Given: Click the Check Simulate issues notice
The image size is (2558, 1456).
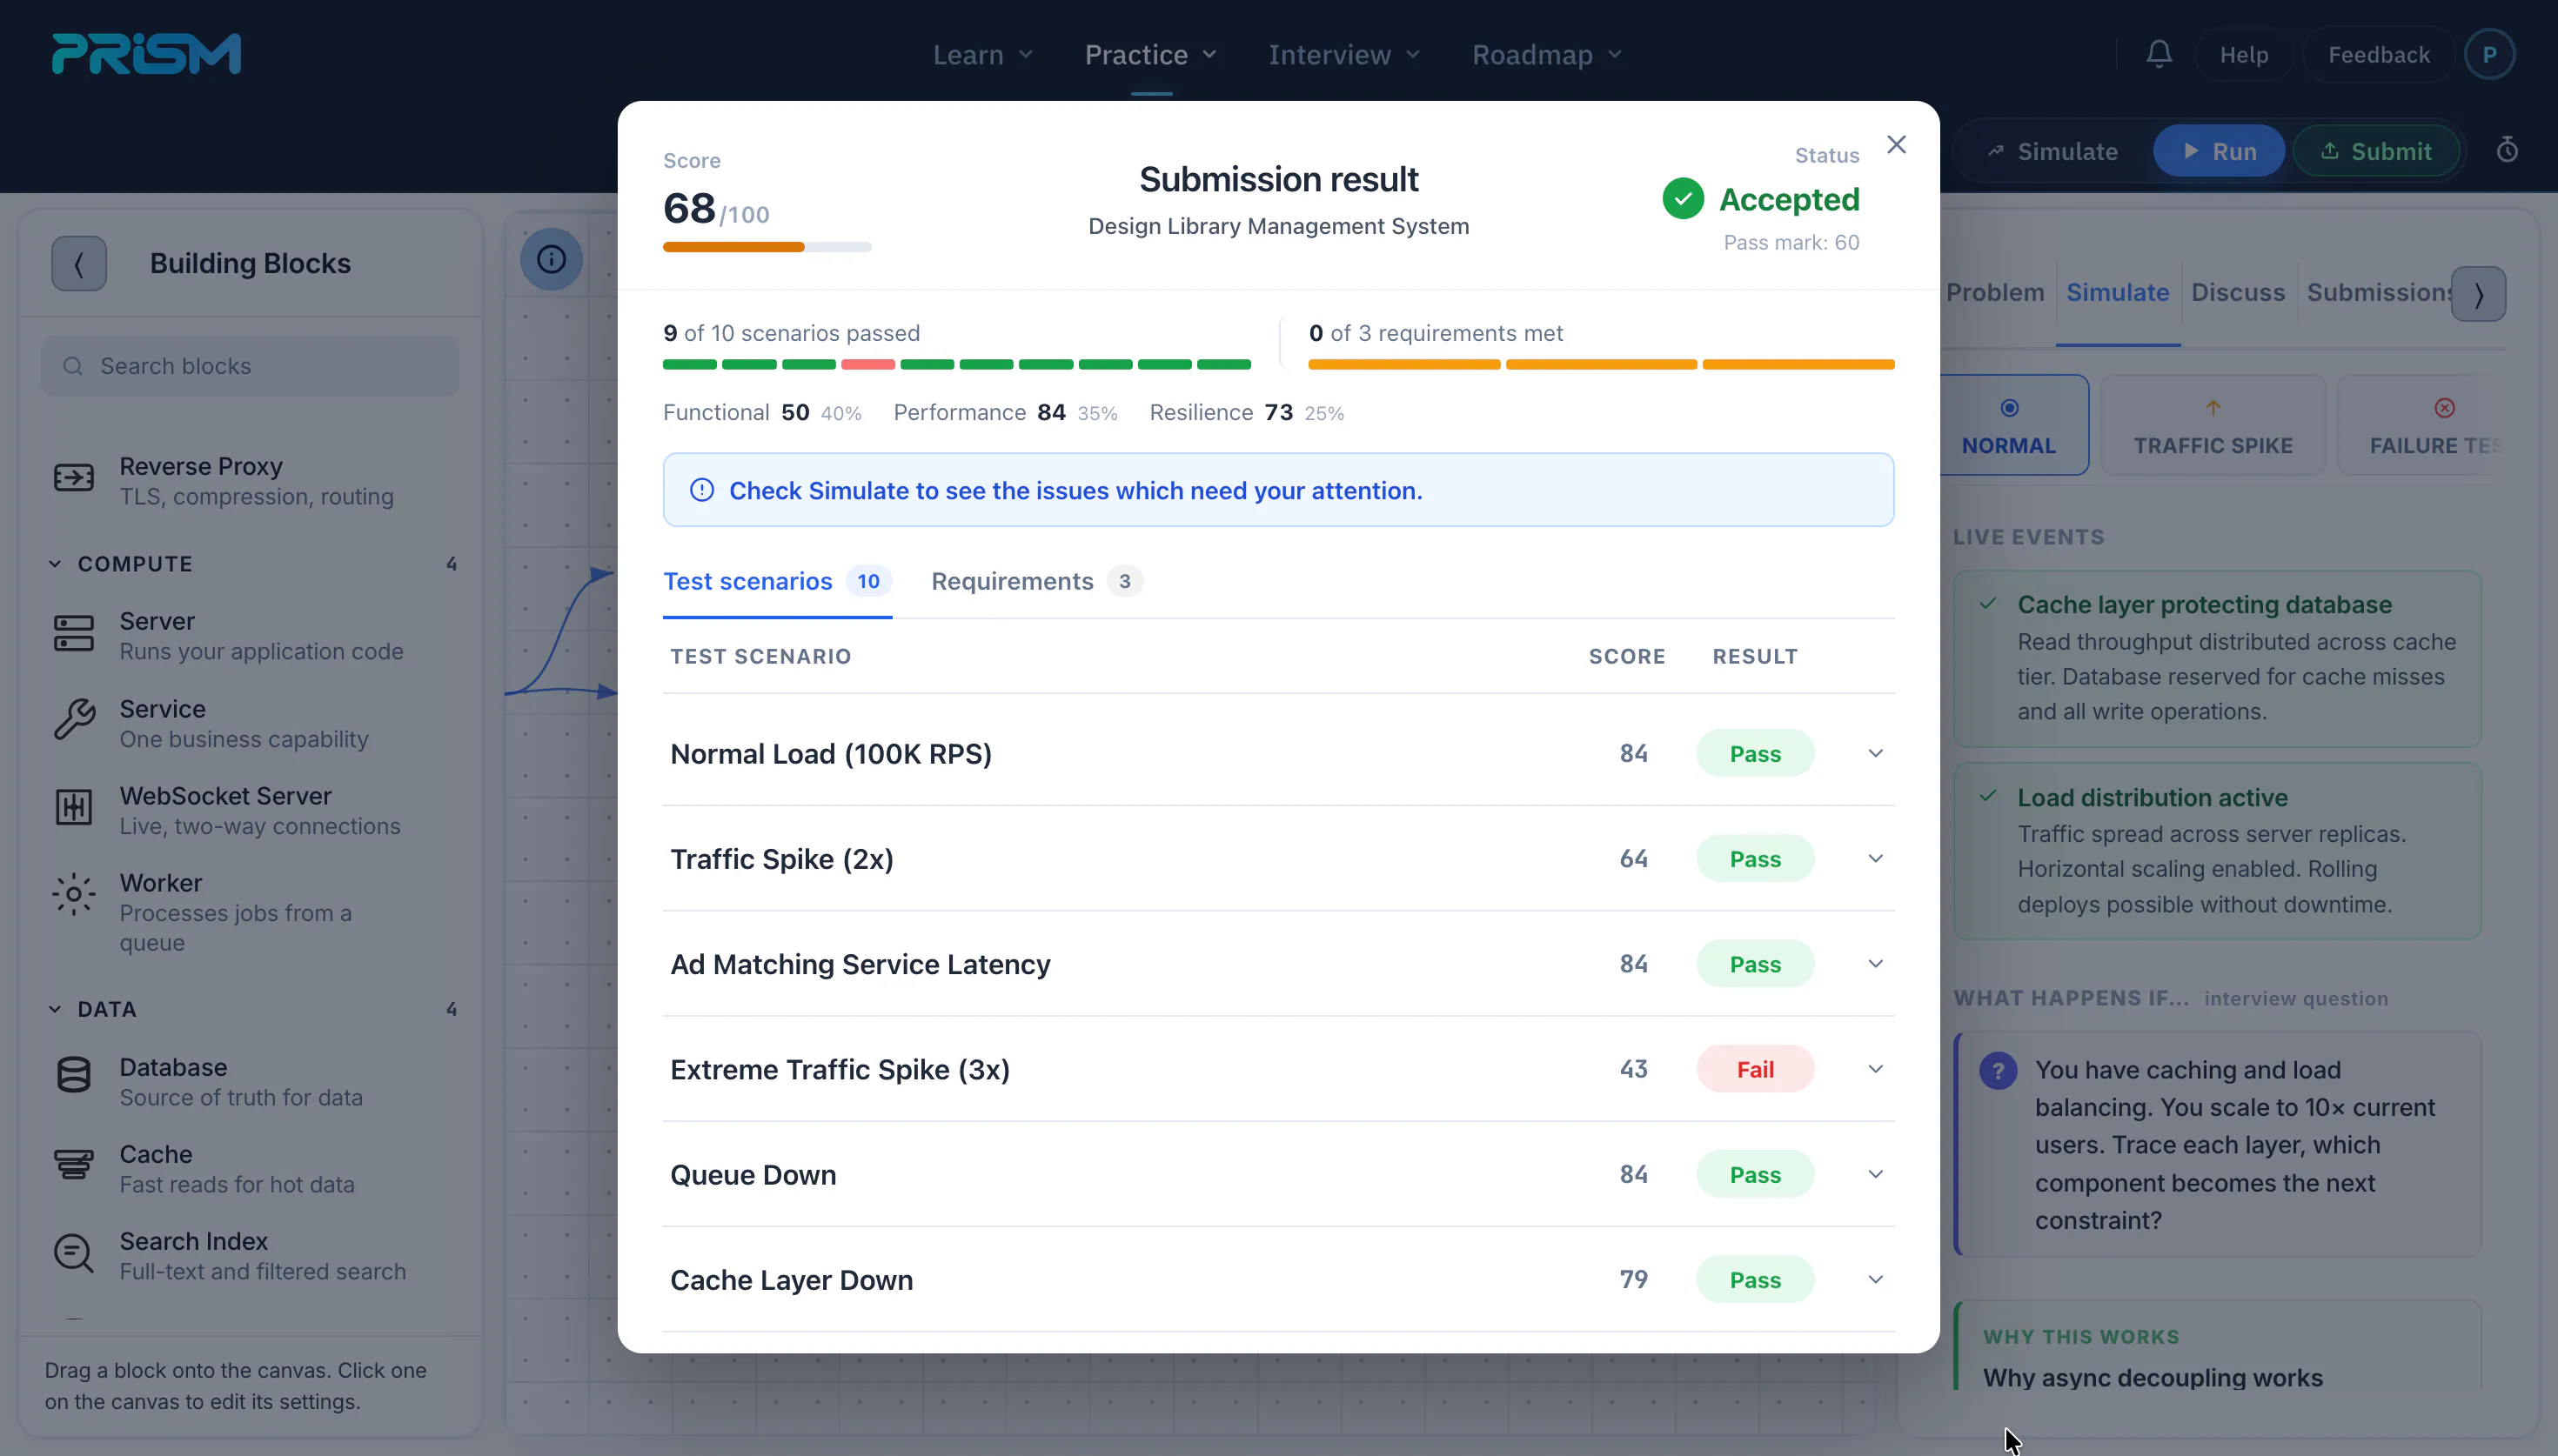Looking at the screenshot, I should click(1278, 490).
